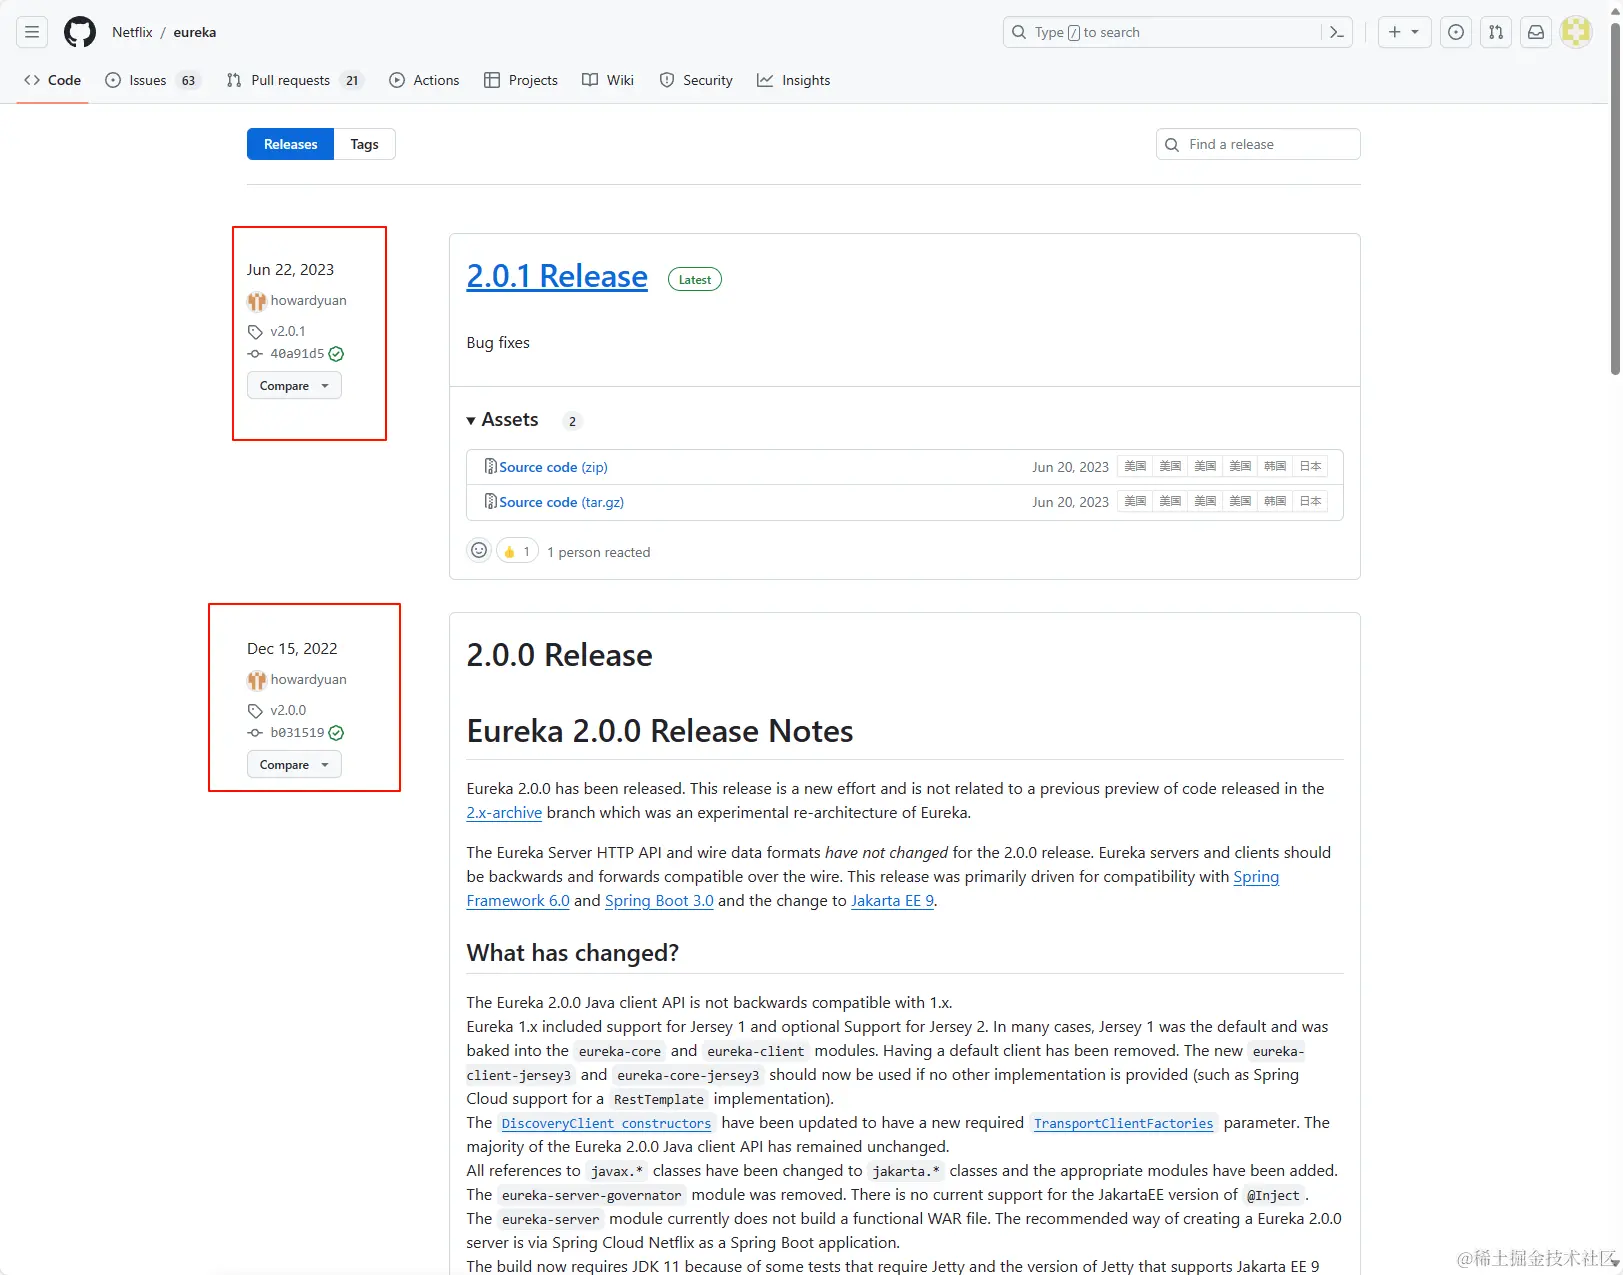Open the Actions tab
The image size is (1623, 1275).
tap(424, 80)
